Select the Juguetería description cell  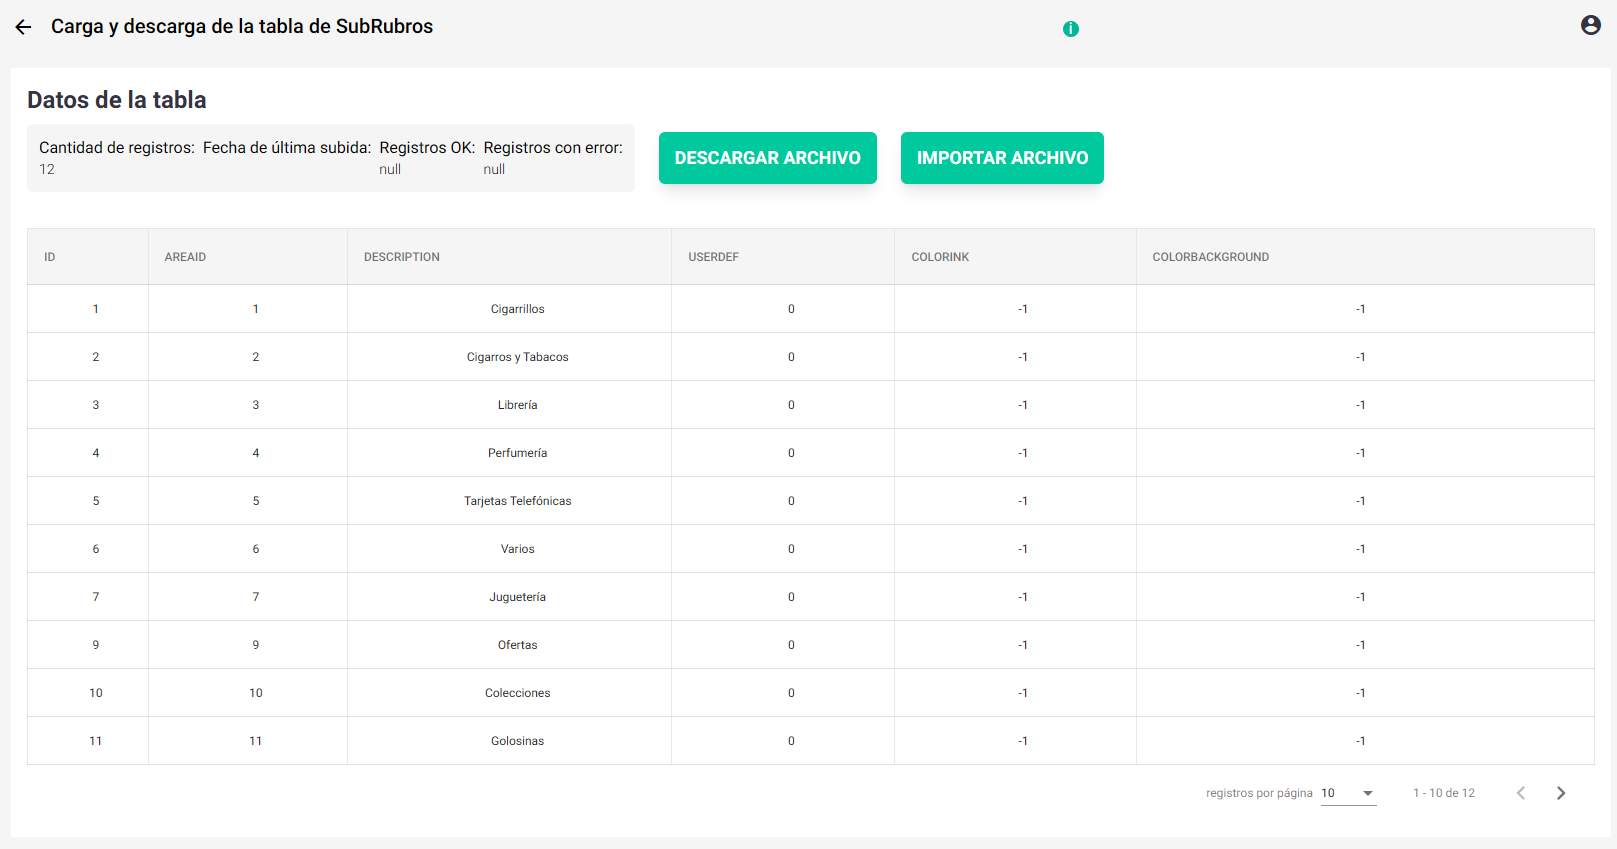[x=509, y=597]
